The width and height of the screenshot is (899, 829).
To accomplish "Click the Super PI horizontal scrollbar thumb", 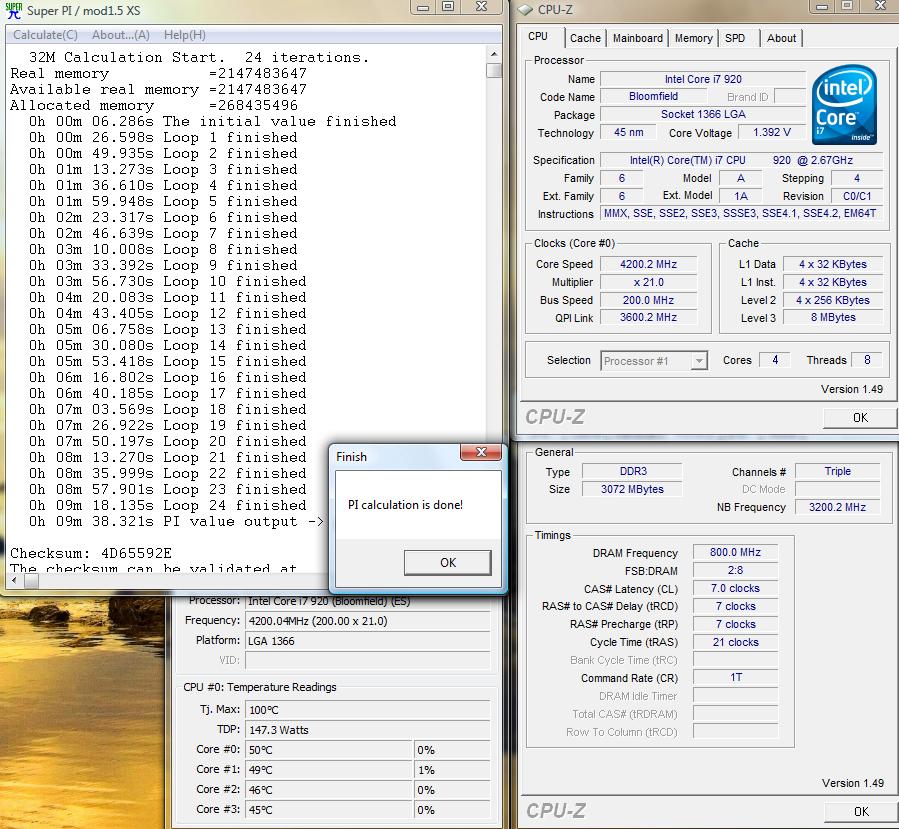I will coord(32,581).
